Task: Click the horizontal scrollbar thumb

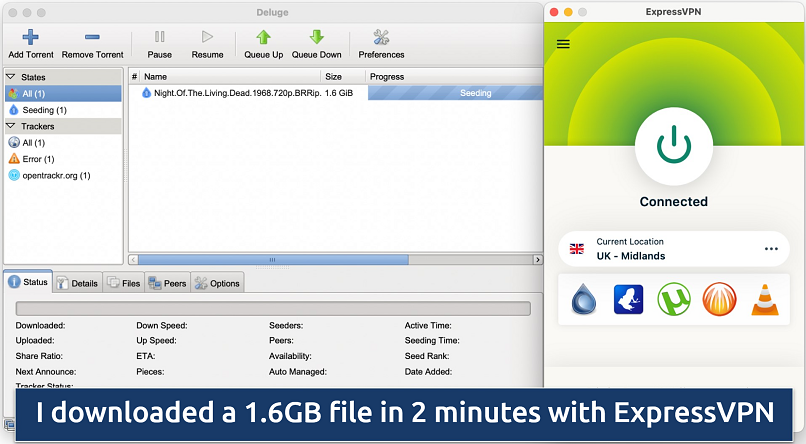Action: [273, 260]
